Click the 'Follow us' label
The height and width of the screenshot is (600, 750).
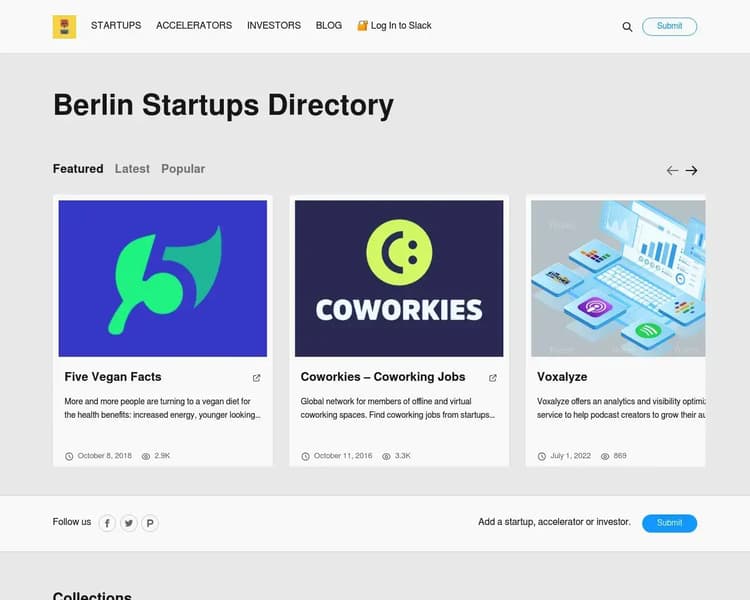(x=72, y=522)
